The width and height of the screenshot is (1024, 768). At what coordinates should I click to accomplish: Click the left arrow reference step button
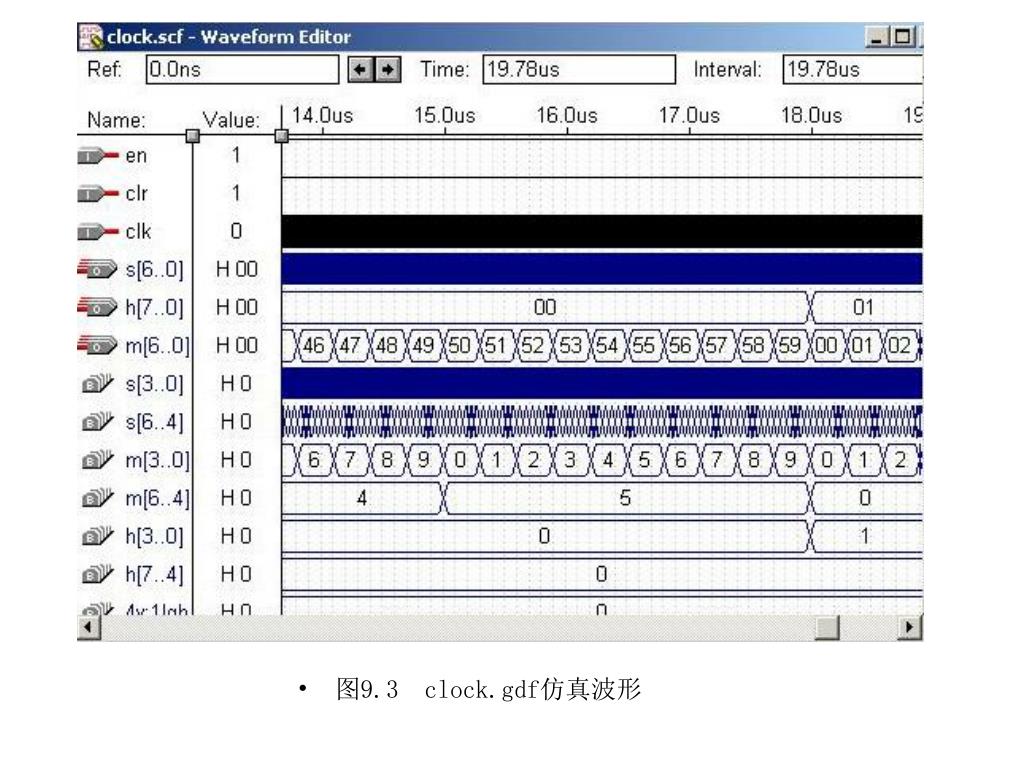click(x=360, y=69)
